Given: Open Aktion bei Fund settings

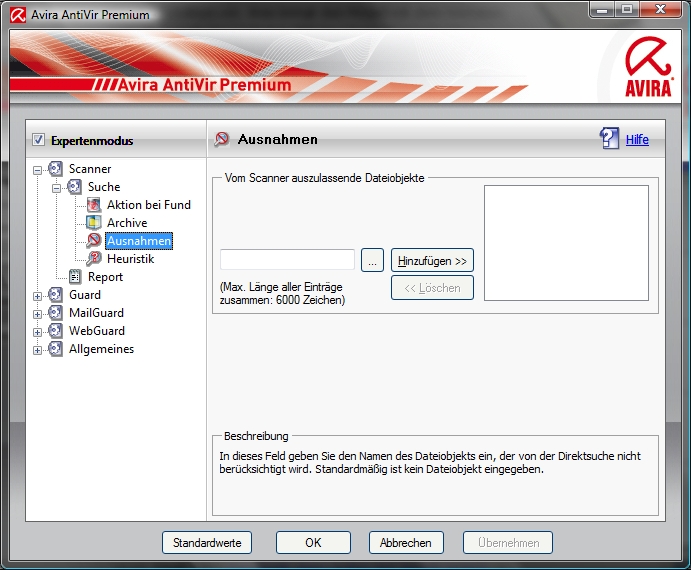Looking at the screenshot, I should (149, 205).
